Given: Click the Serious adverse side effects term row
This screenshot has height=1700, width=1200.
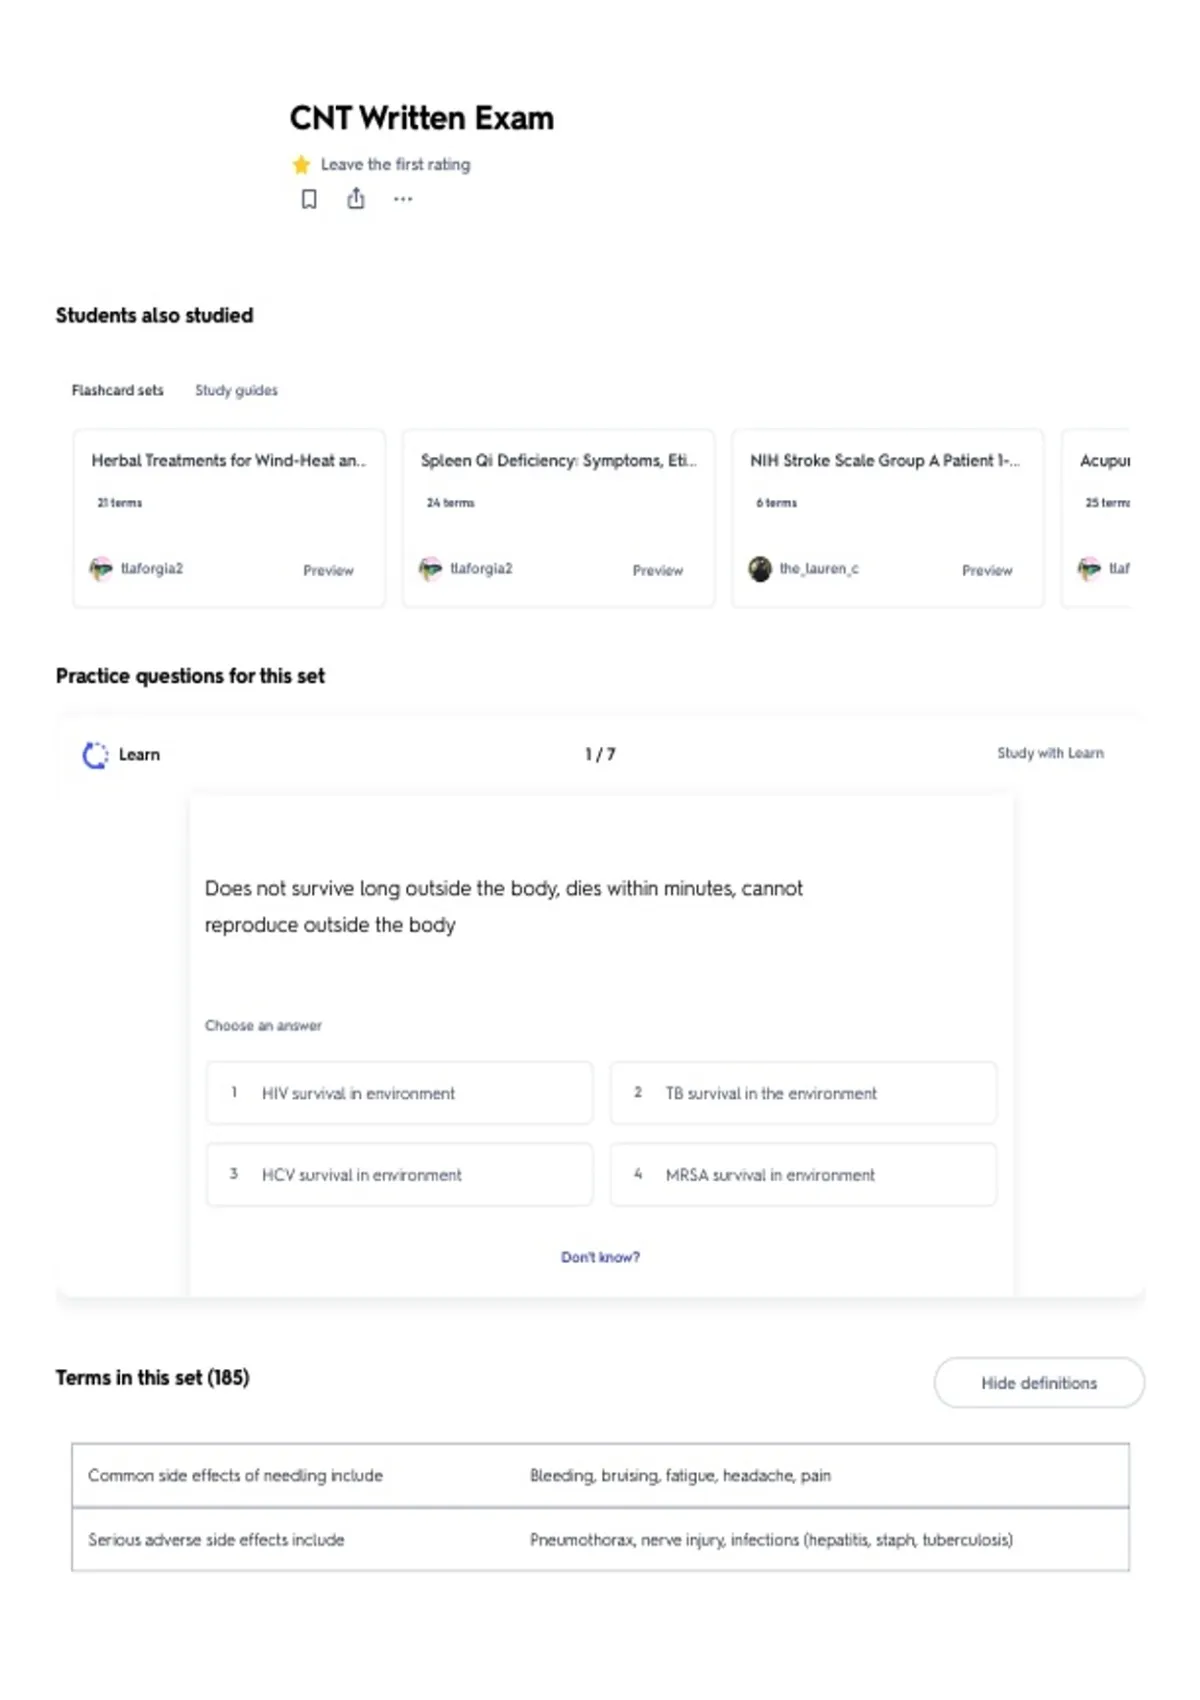Looking at the screenshot, I should (x=600, y=1540).
